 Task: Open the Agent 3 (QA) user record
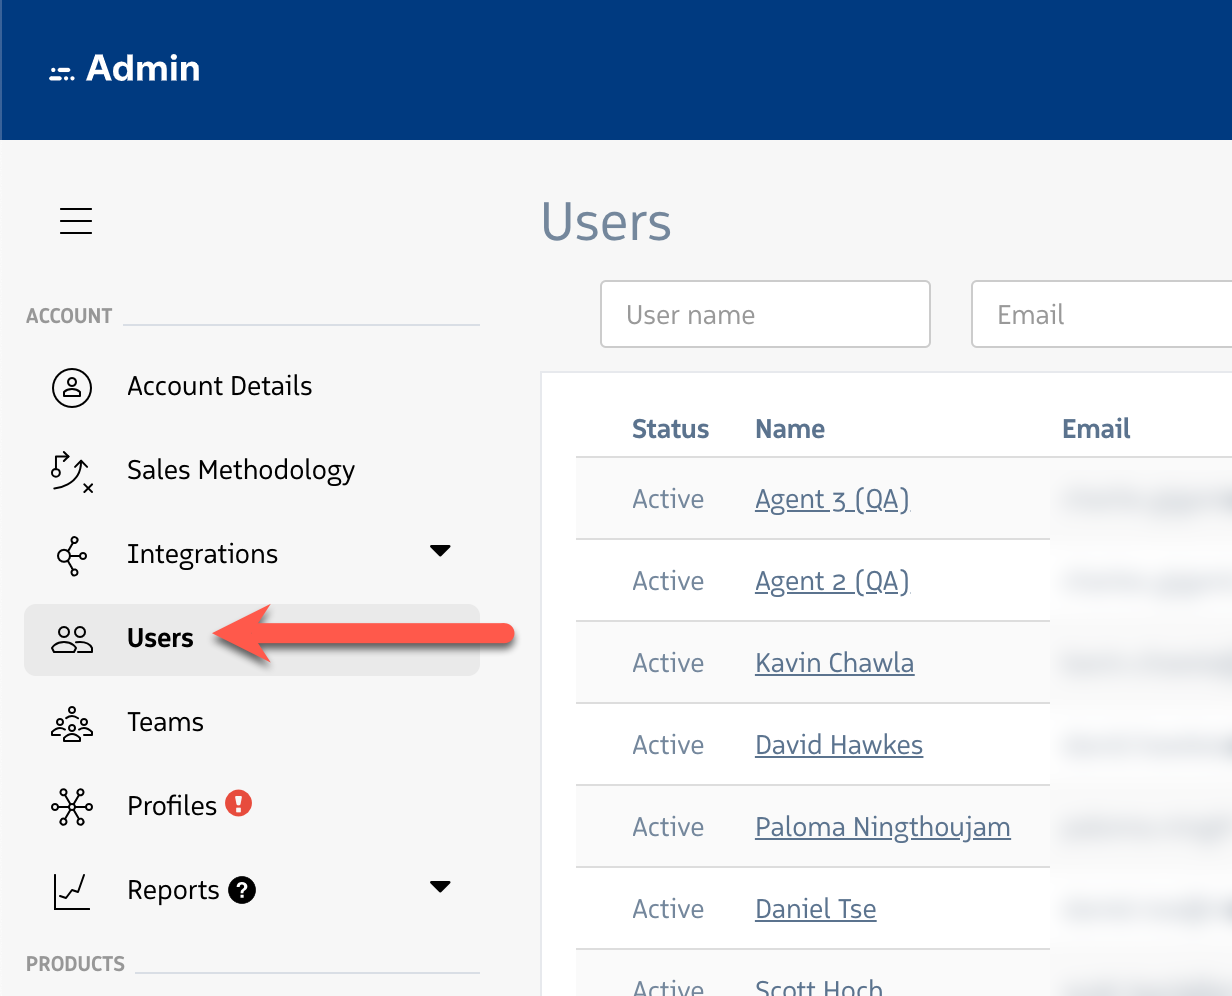[x=831, y=499]
